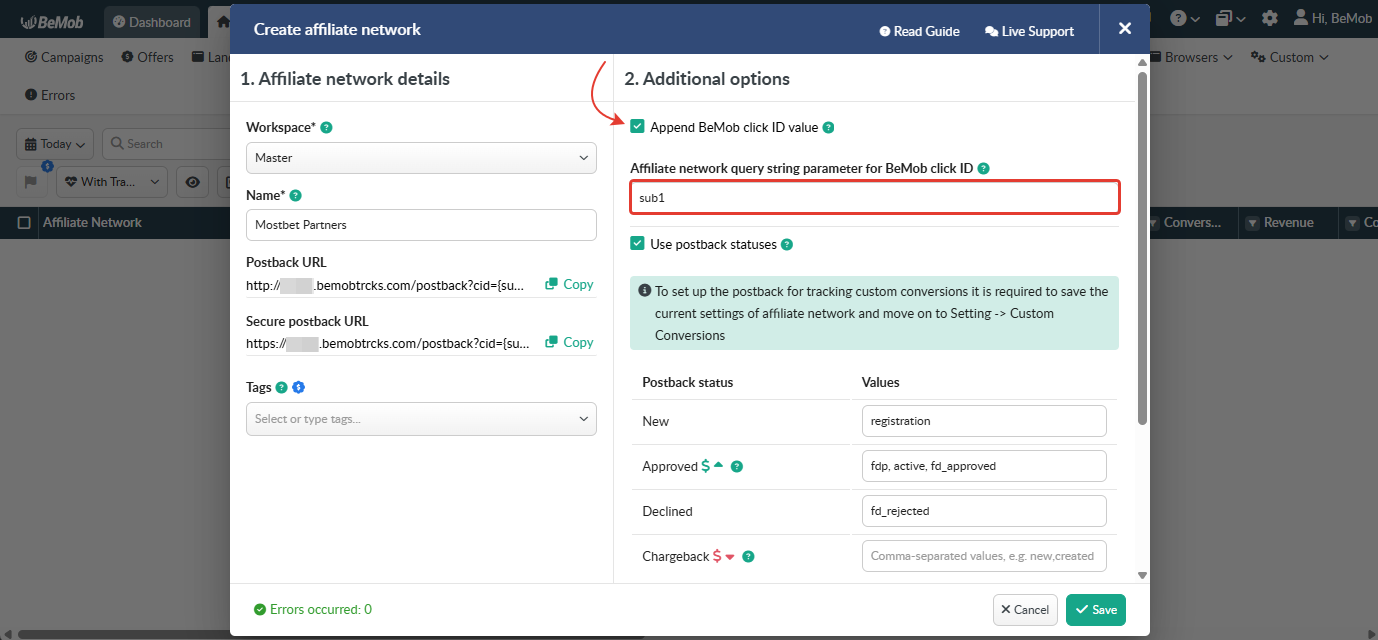This screenshot has width=1378, height=640.
Task: Toggle the Use postback statuses checkbox
Action: [637, 244]
